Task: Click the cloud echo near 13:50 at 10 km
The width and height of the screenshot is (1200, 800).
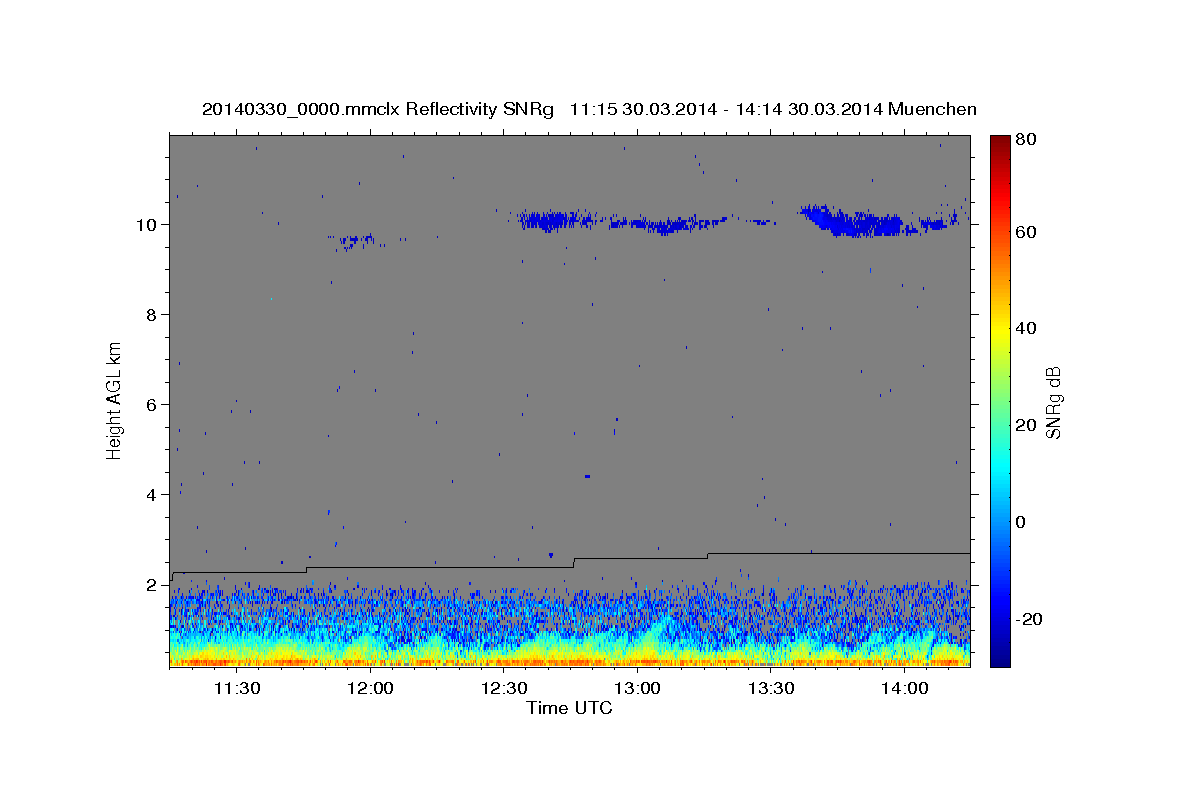Action: pos(857,222)
